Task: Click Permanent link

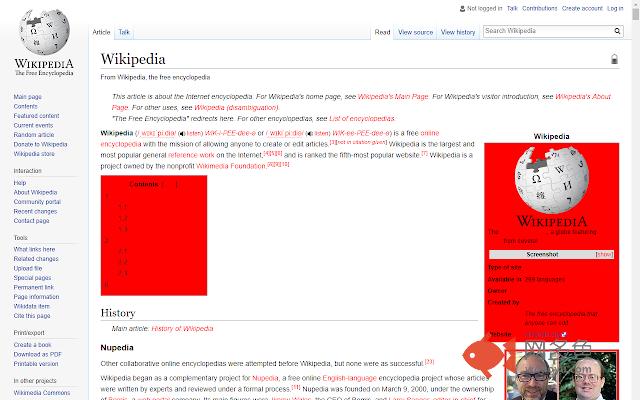Action: [x=33, y=287]
